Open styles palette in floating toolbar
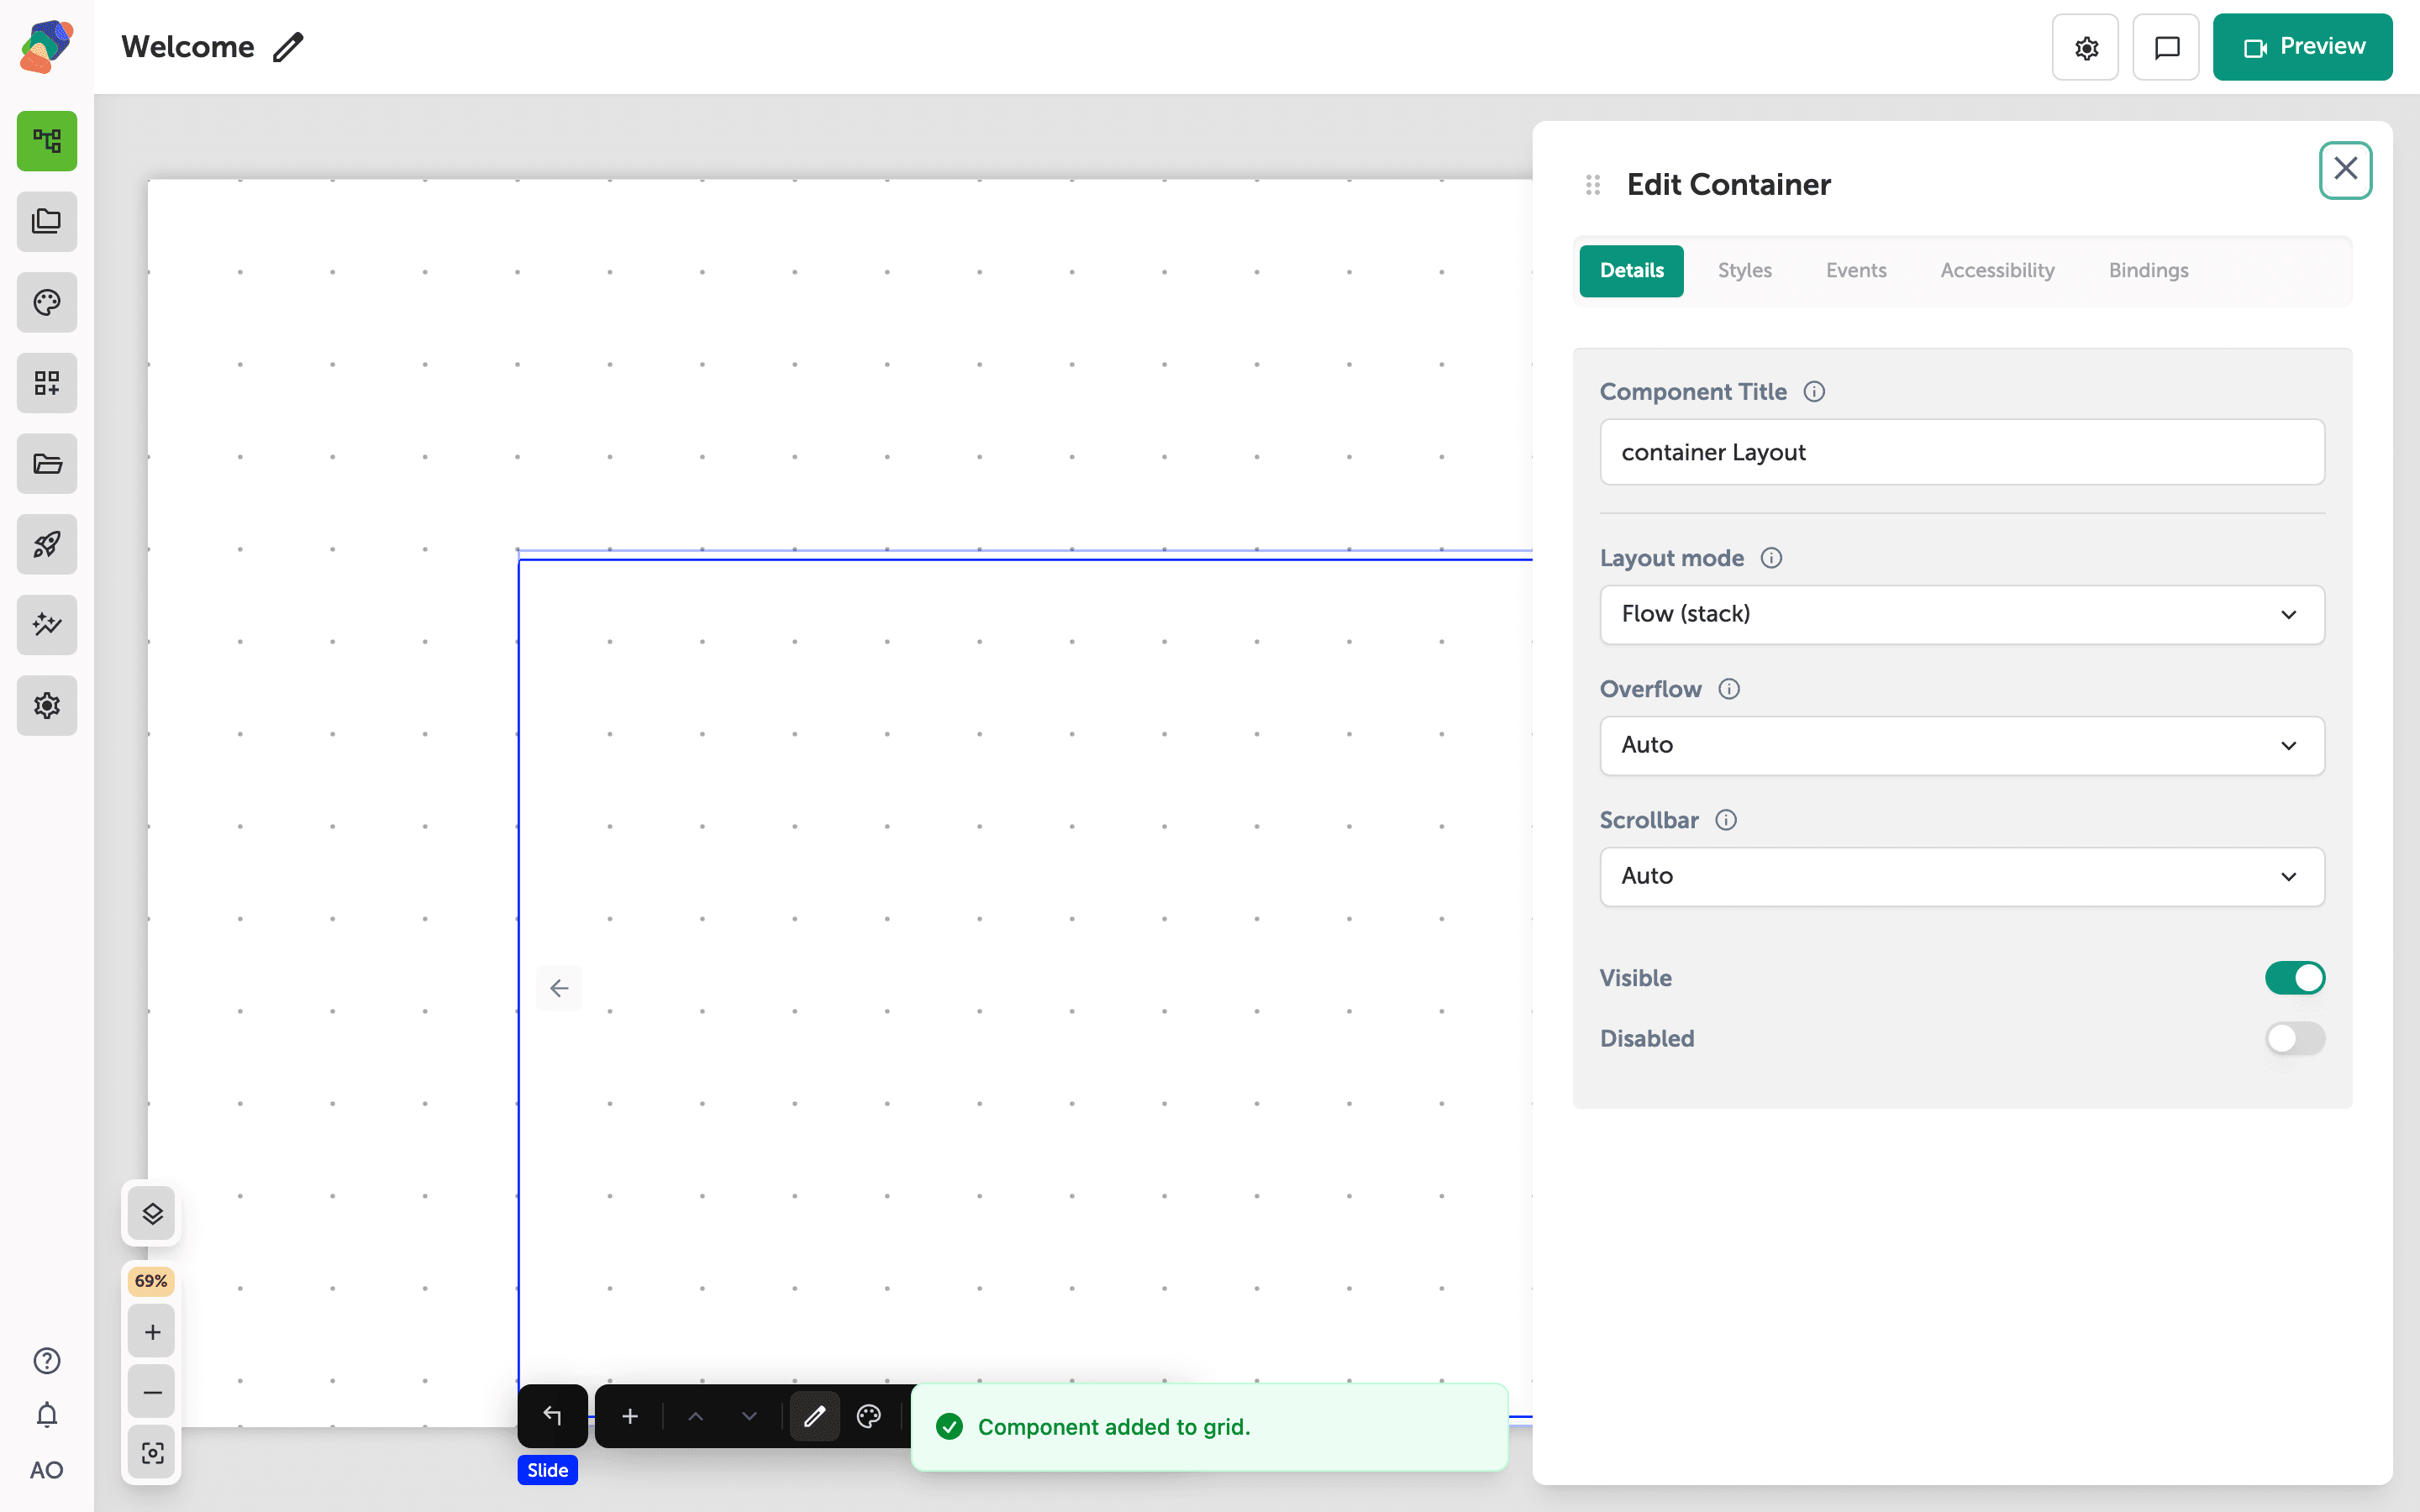The height and width of the screenshot is (1512, 2420). point(869,1416)
